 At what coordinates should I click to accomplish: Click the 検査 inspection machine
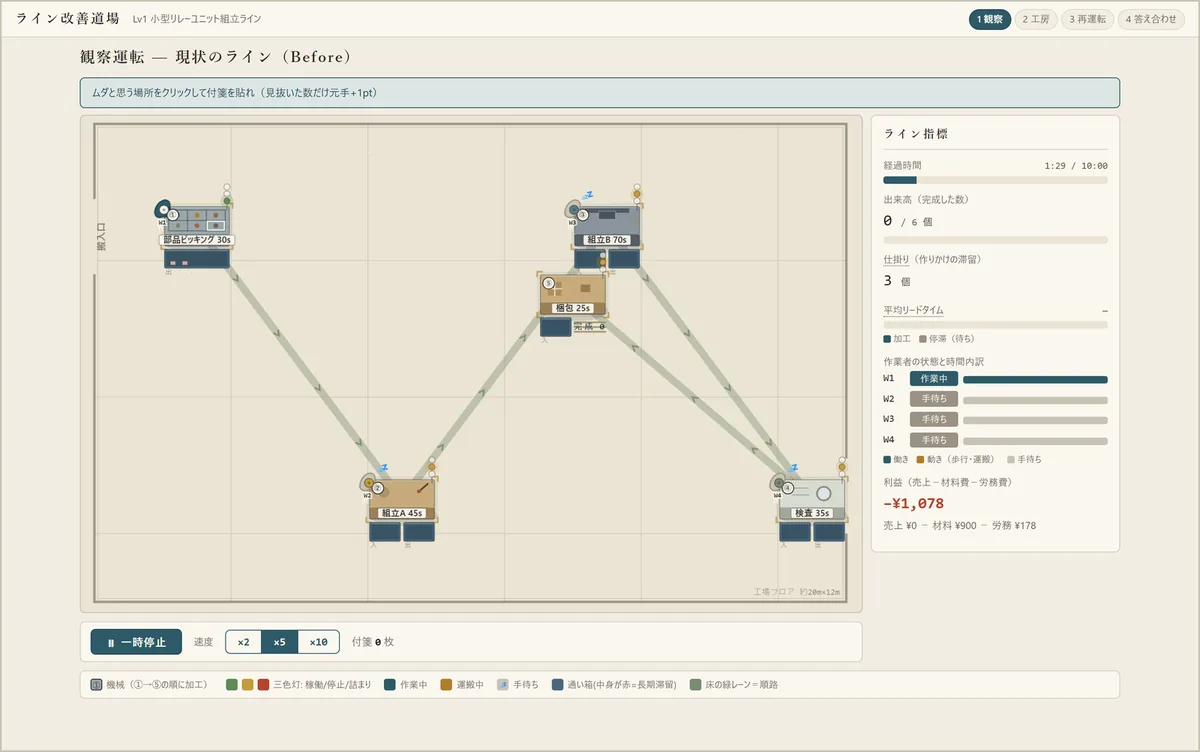click(x=812, y=499)
